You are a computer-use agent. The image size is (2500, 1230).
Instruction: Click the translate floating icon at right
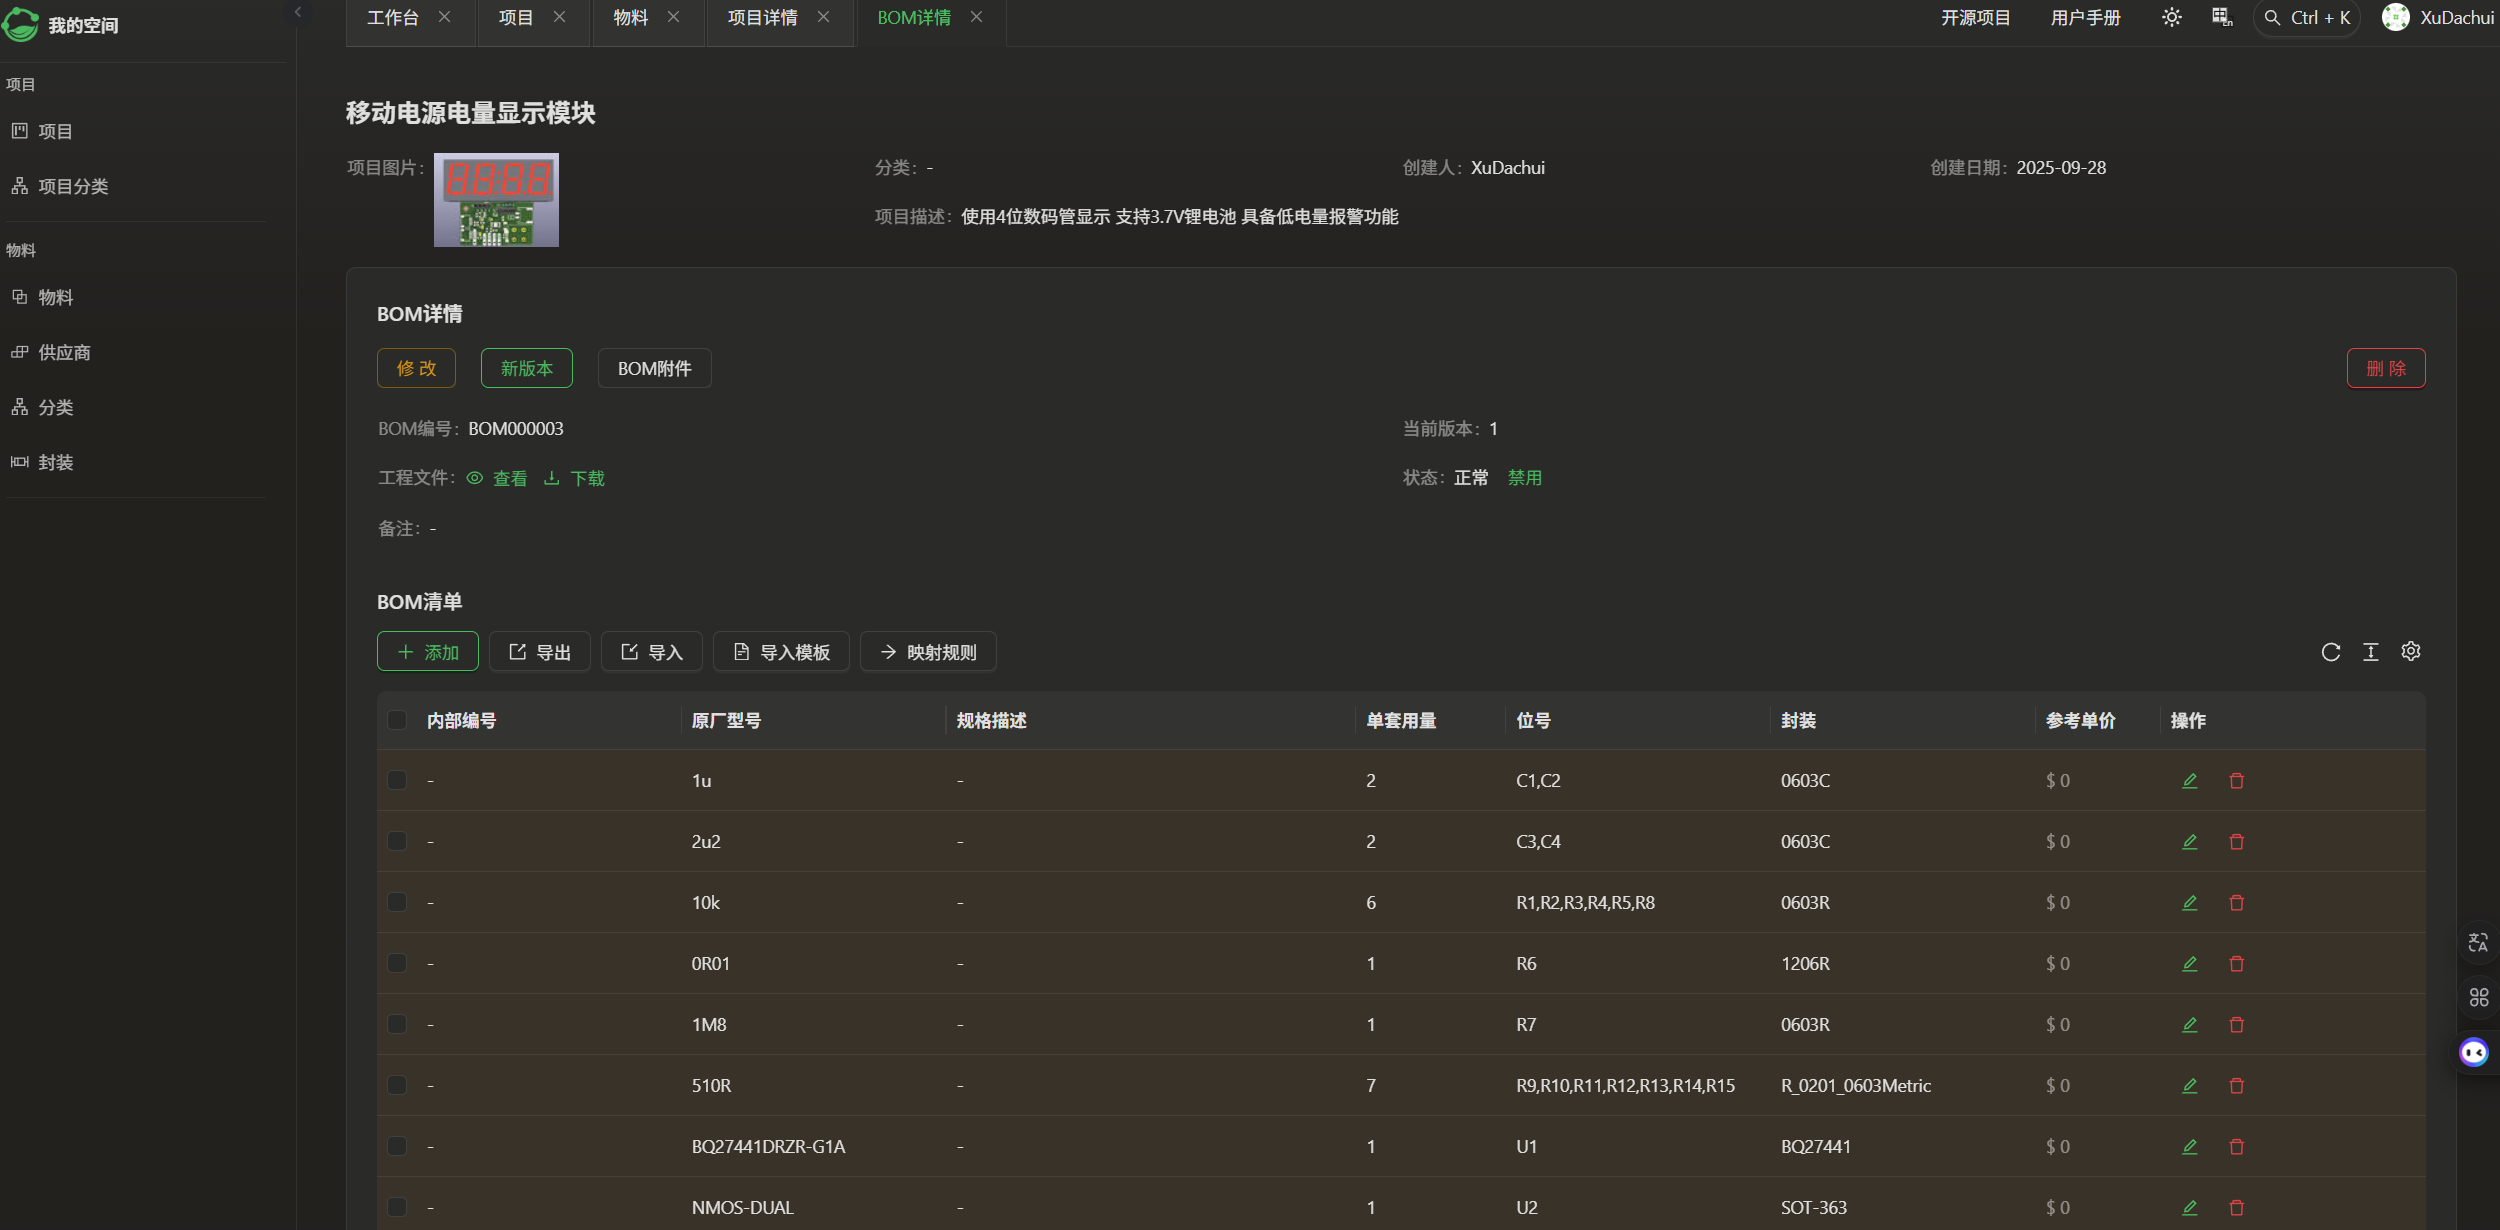point(2478,942)
